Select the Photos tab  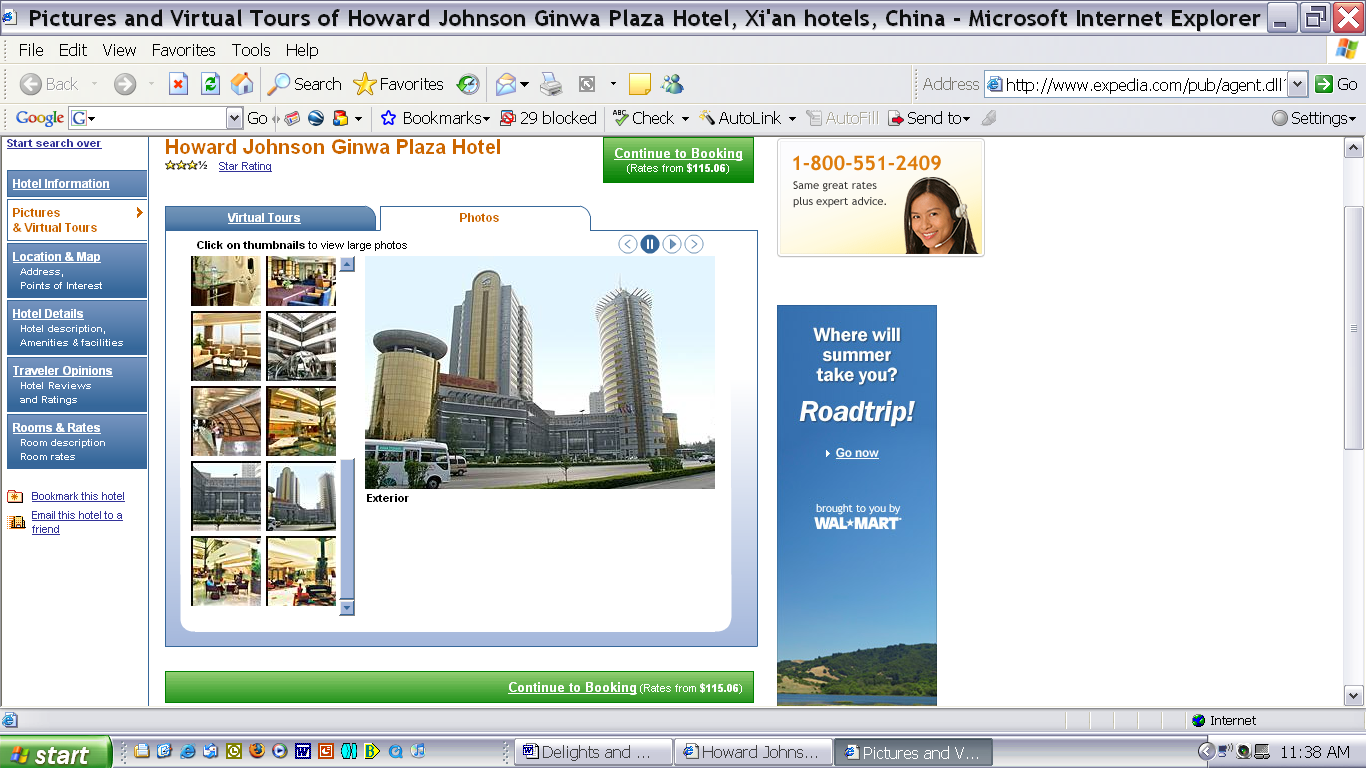(x=479, y=218)
